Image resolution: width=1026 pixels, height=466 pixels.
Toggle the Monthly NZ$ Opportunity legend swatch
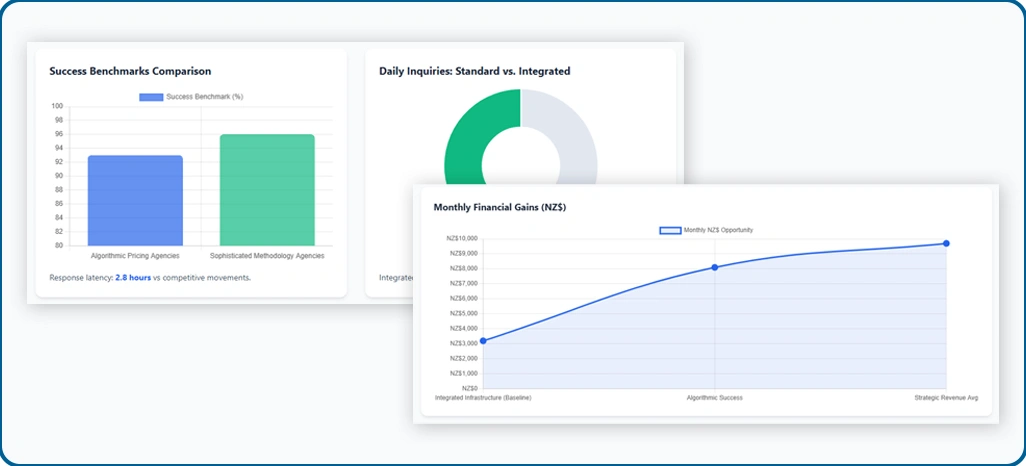(x=669, y=230)
